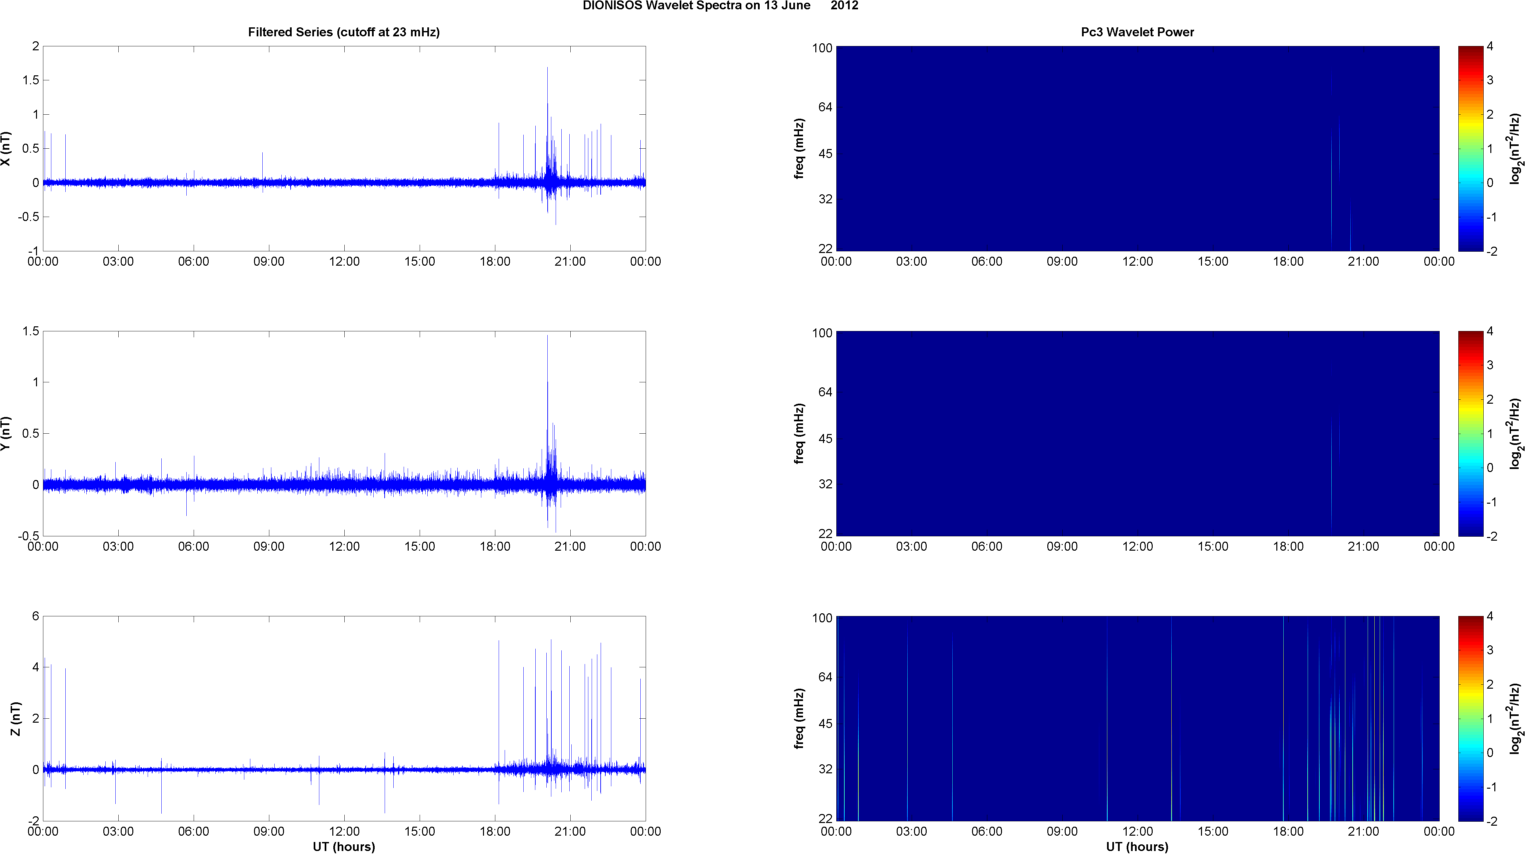The image size is (1525, 854).
Task: Select the "Filtered Series (cutoff at 23 mHz)" heading
Action: 344,32
